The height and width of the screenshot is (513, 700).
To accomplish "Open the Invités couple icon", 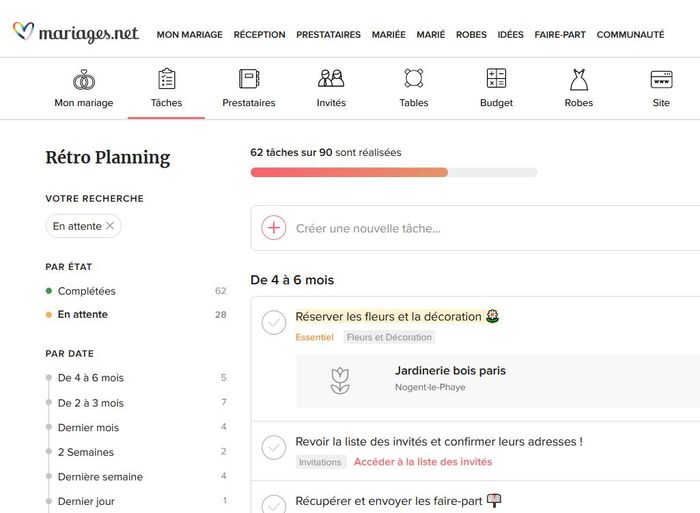I will point(331,79).
